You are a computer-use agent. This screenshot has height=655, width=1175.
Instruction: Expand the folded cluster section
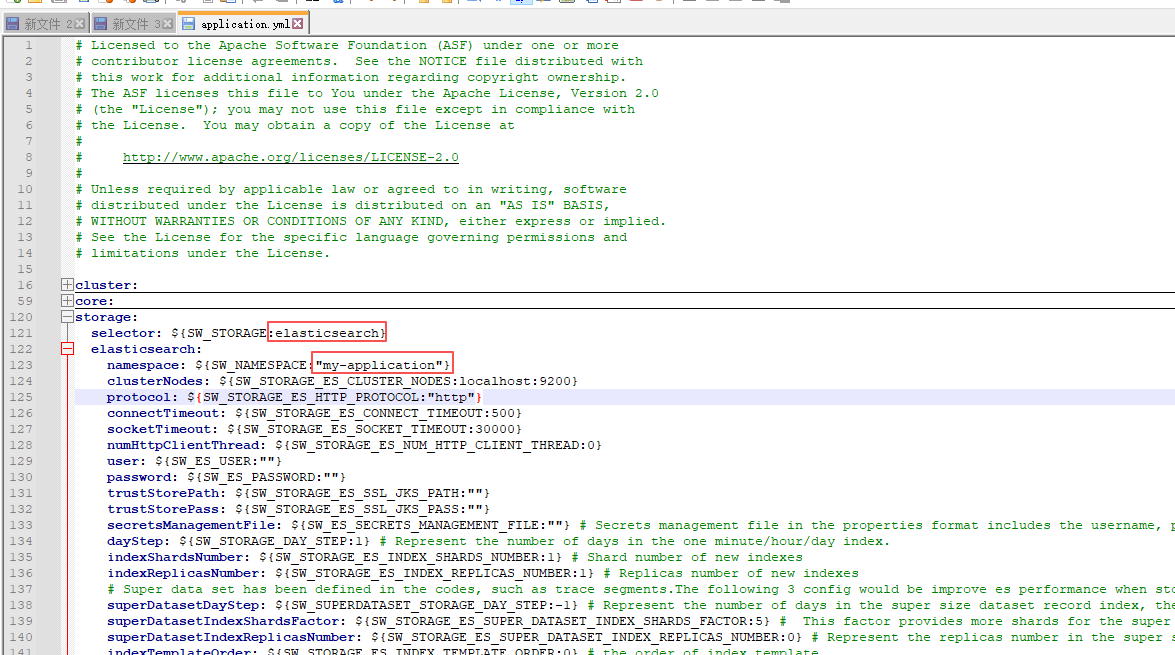pyautogui.click(x=66, y=284)
